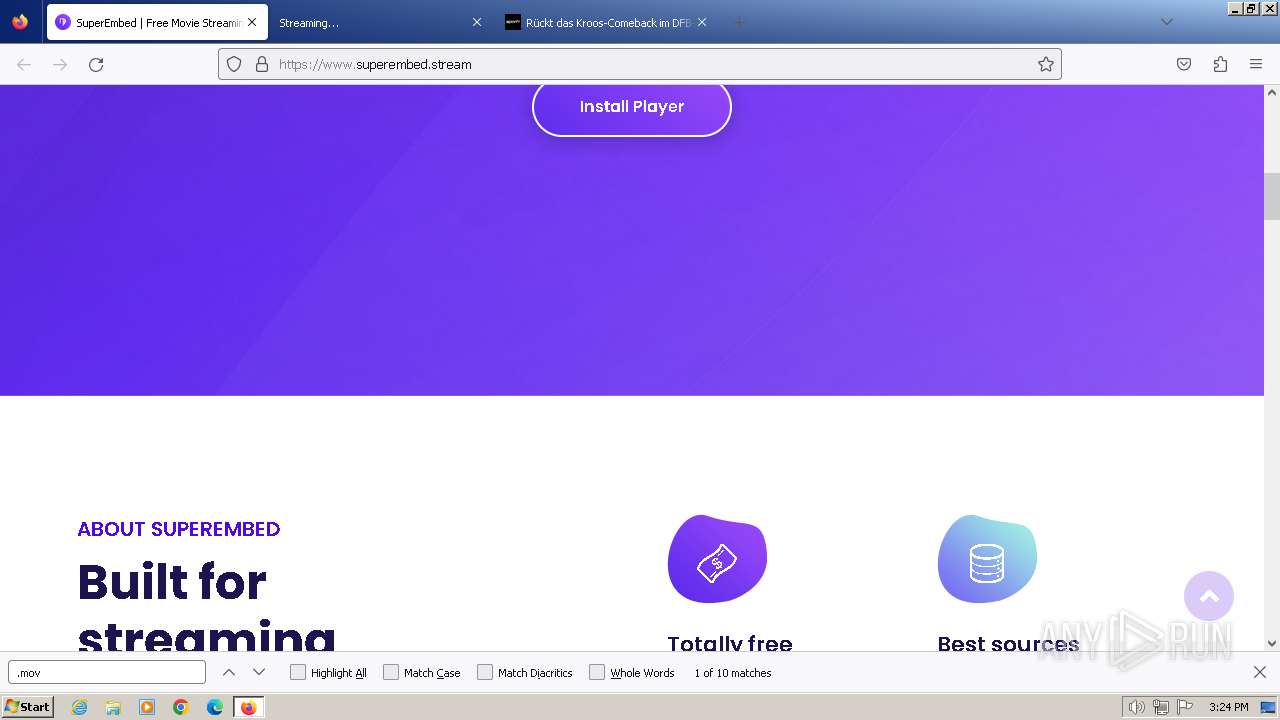Save page to Pocket
1280x720 pixels.
coord(1184,64)
